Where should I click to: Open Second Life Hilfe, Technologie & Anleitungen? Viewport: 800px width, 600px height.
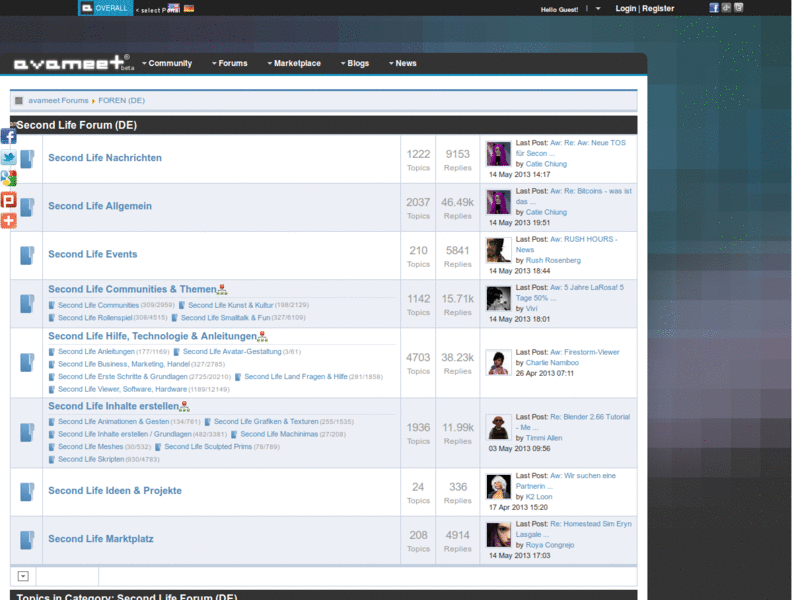153,336
